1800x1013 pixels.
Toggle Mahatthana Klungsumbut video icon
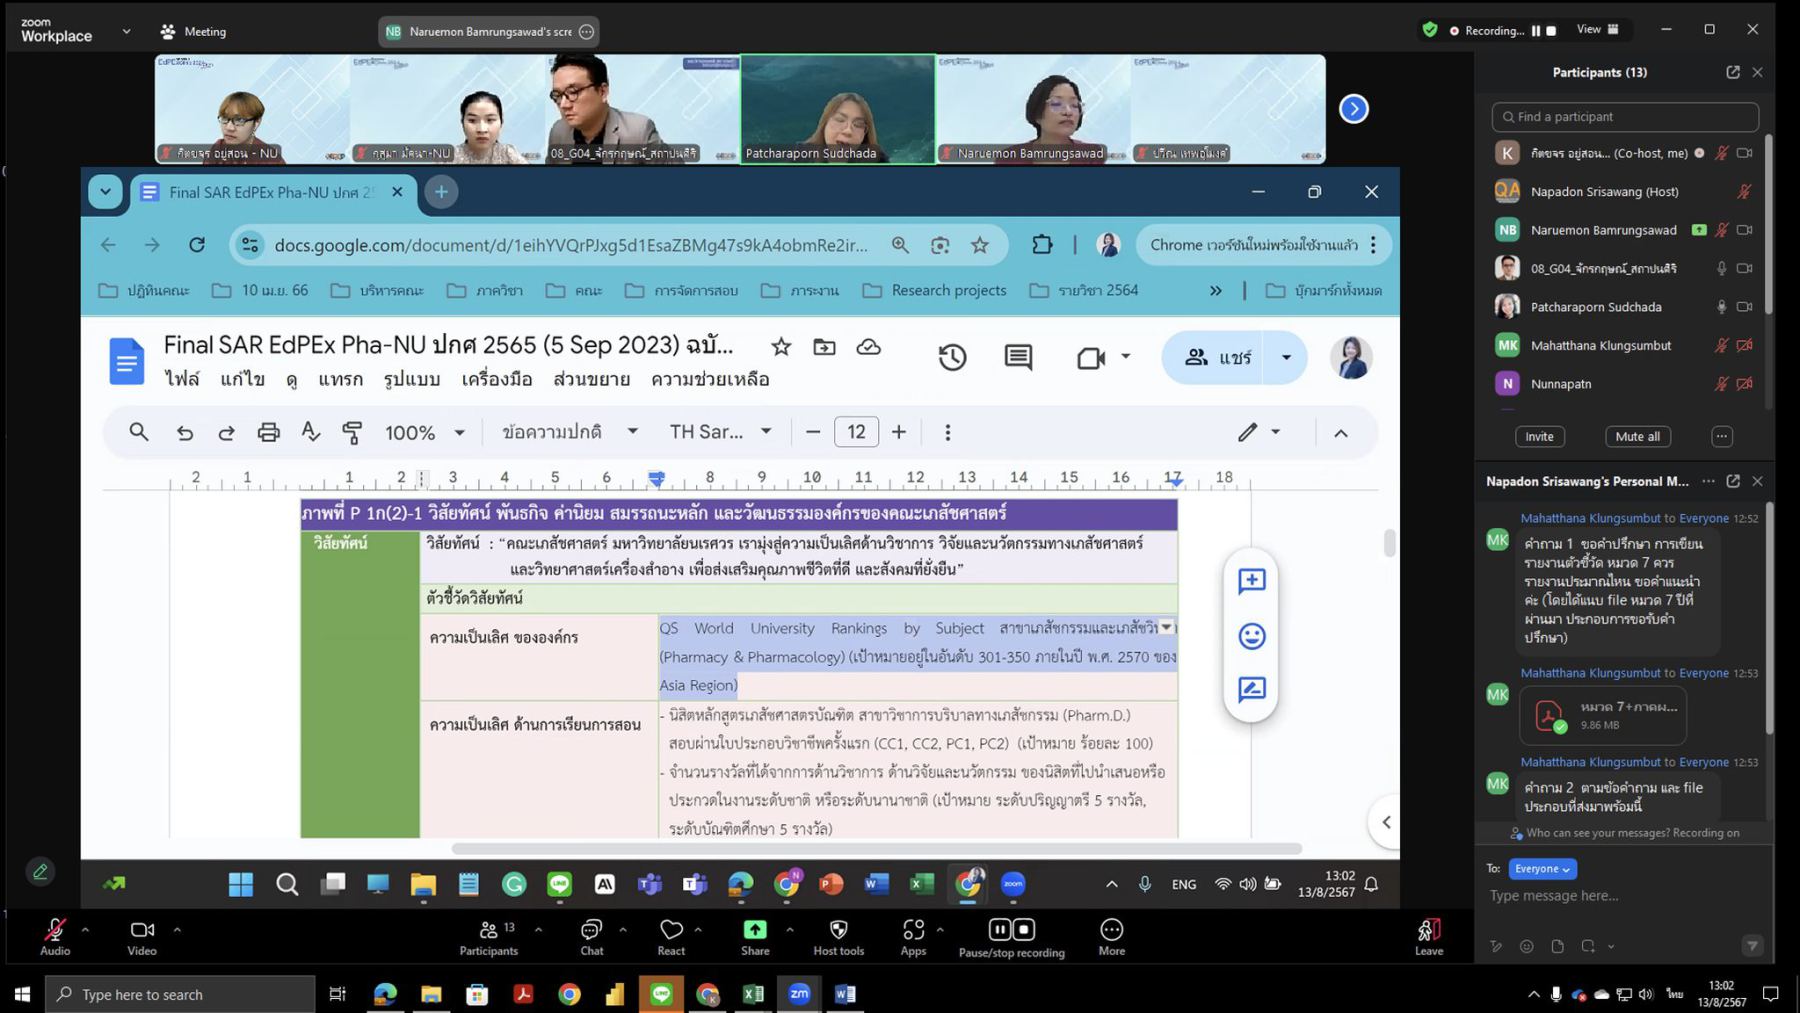click(1745, 345)
